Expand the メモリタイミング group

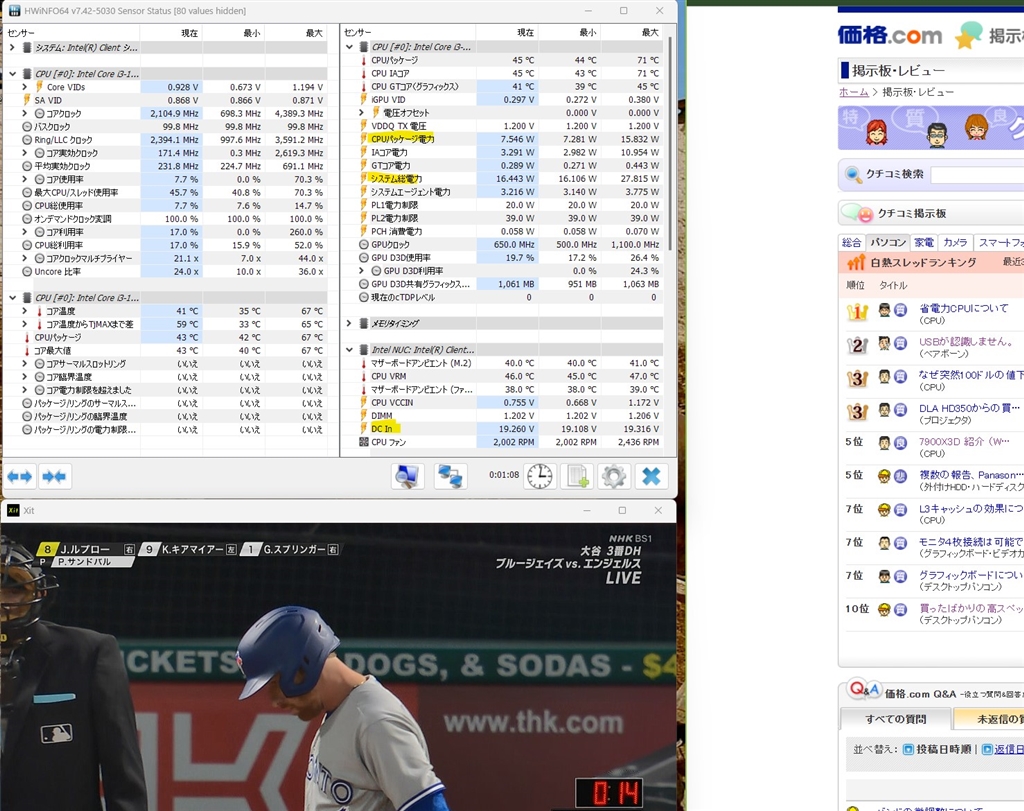349,323
